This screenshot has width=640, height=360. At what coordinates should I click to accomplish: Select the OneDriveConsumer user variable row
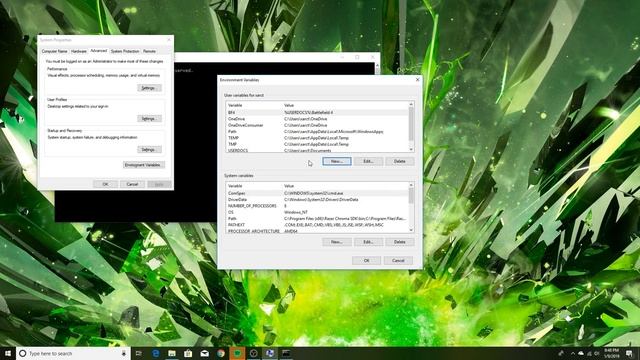317,125
